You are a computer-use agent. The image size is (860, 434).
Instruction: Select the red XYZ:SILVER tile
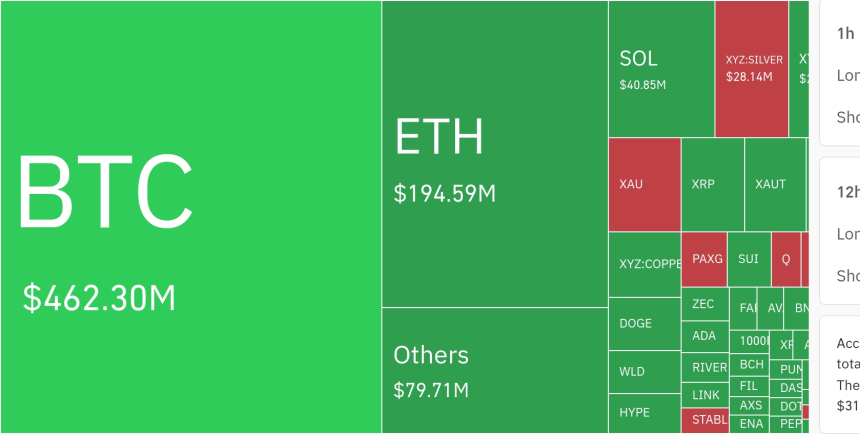click(x=751, y=69)
